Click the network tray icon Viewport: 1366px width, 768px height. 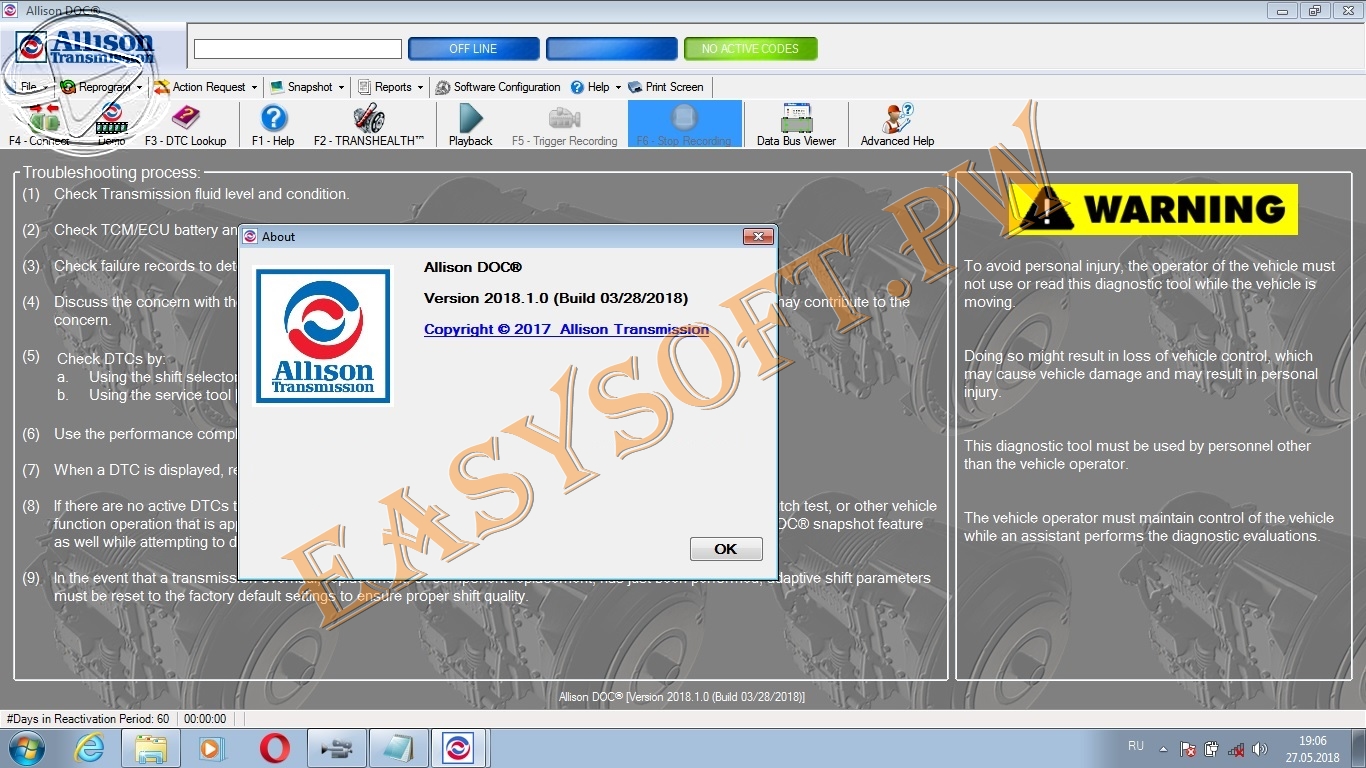tap(1237, 748)
